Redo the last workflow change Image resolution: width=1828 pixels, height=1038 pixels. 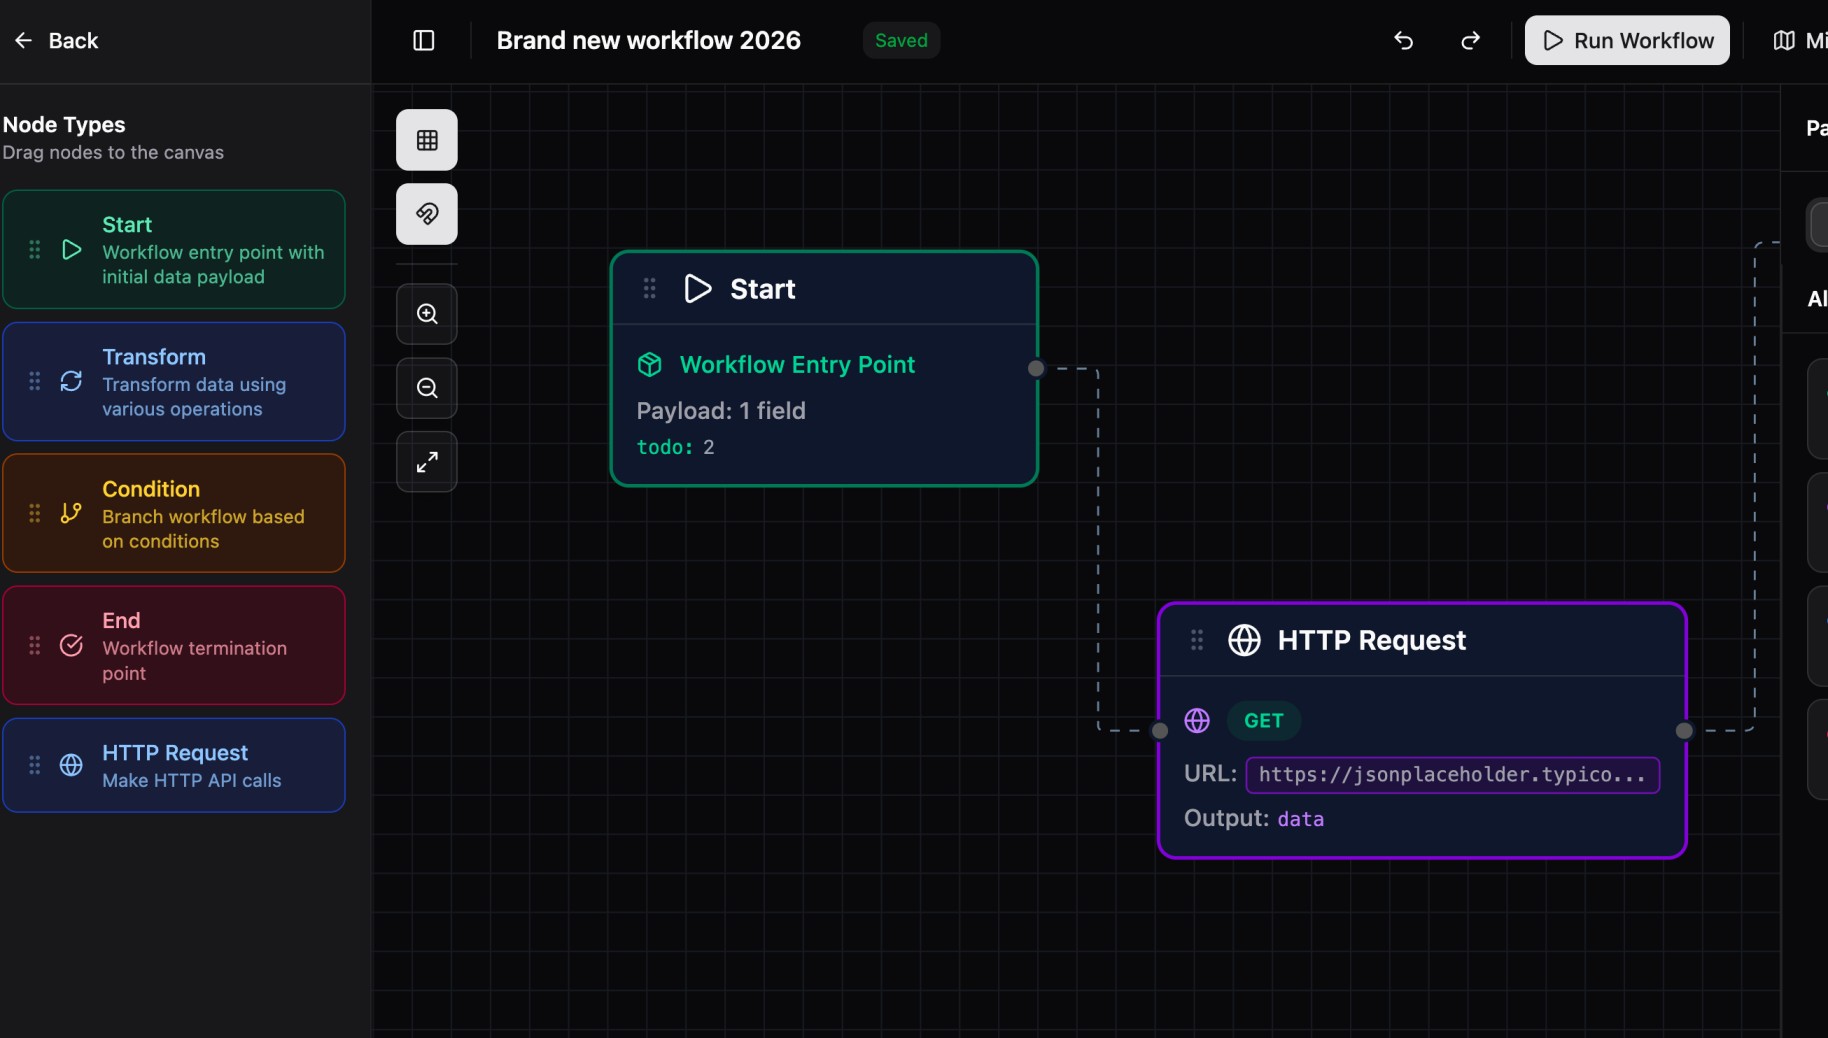coord(1470,41)
